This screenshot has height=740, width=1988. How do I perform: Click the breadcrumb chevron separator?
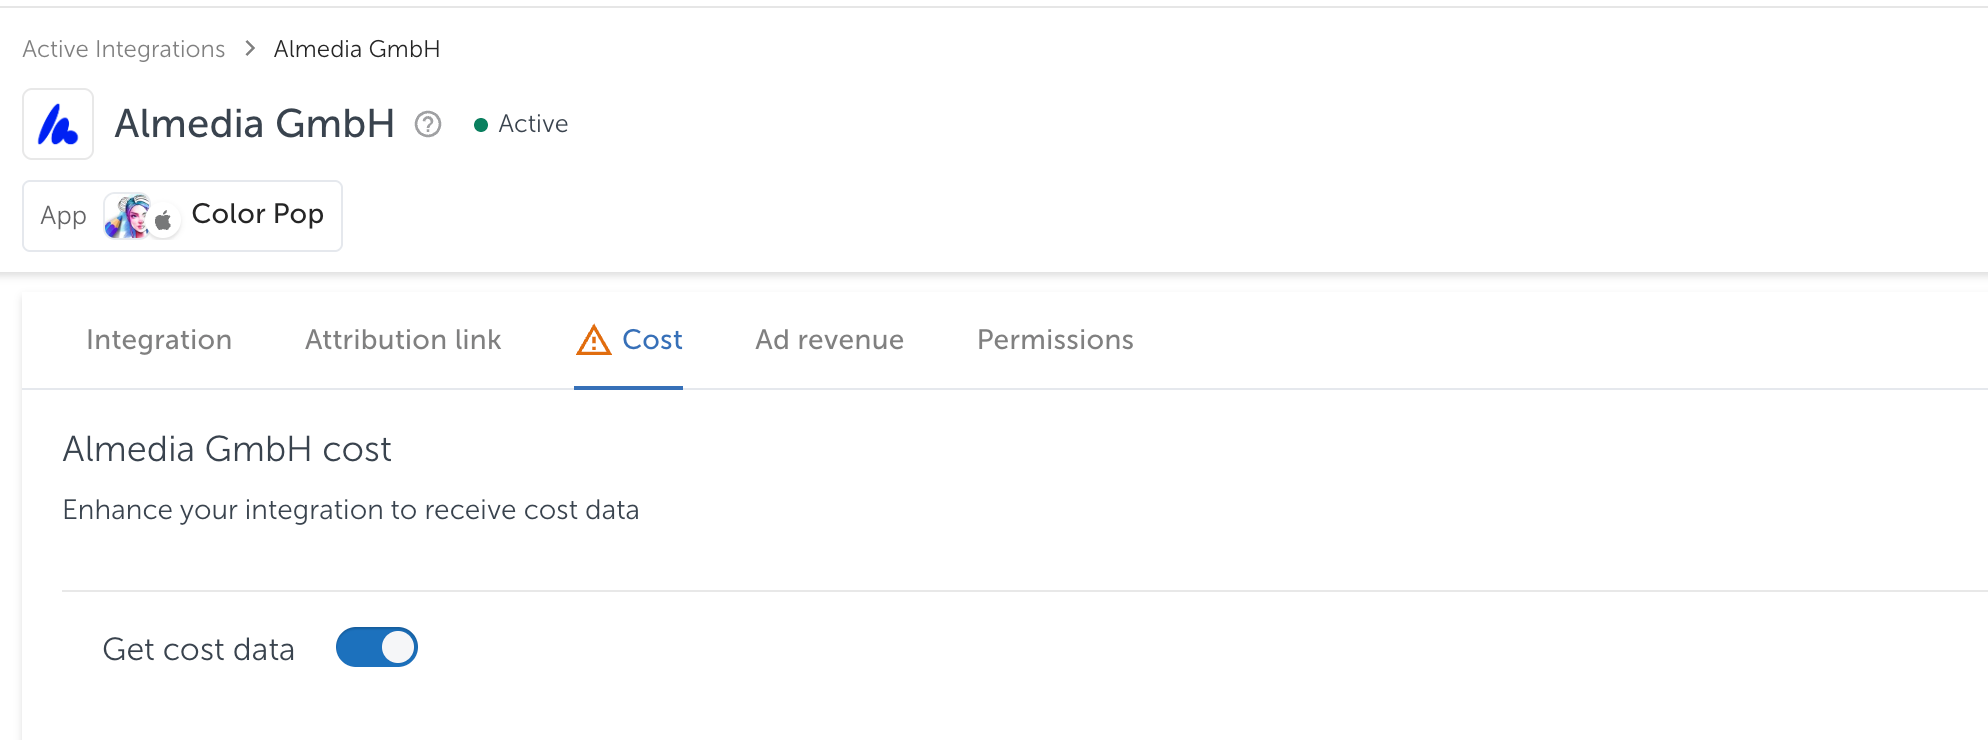point(250,48)
